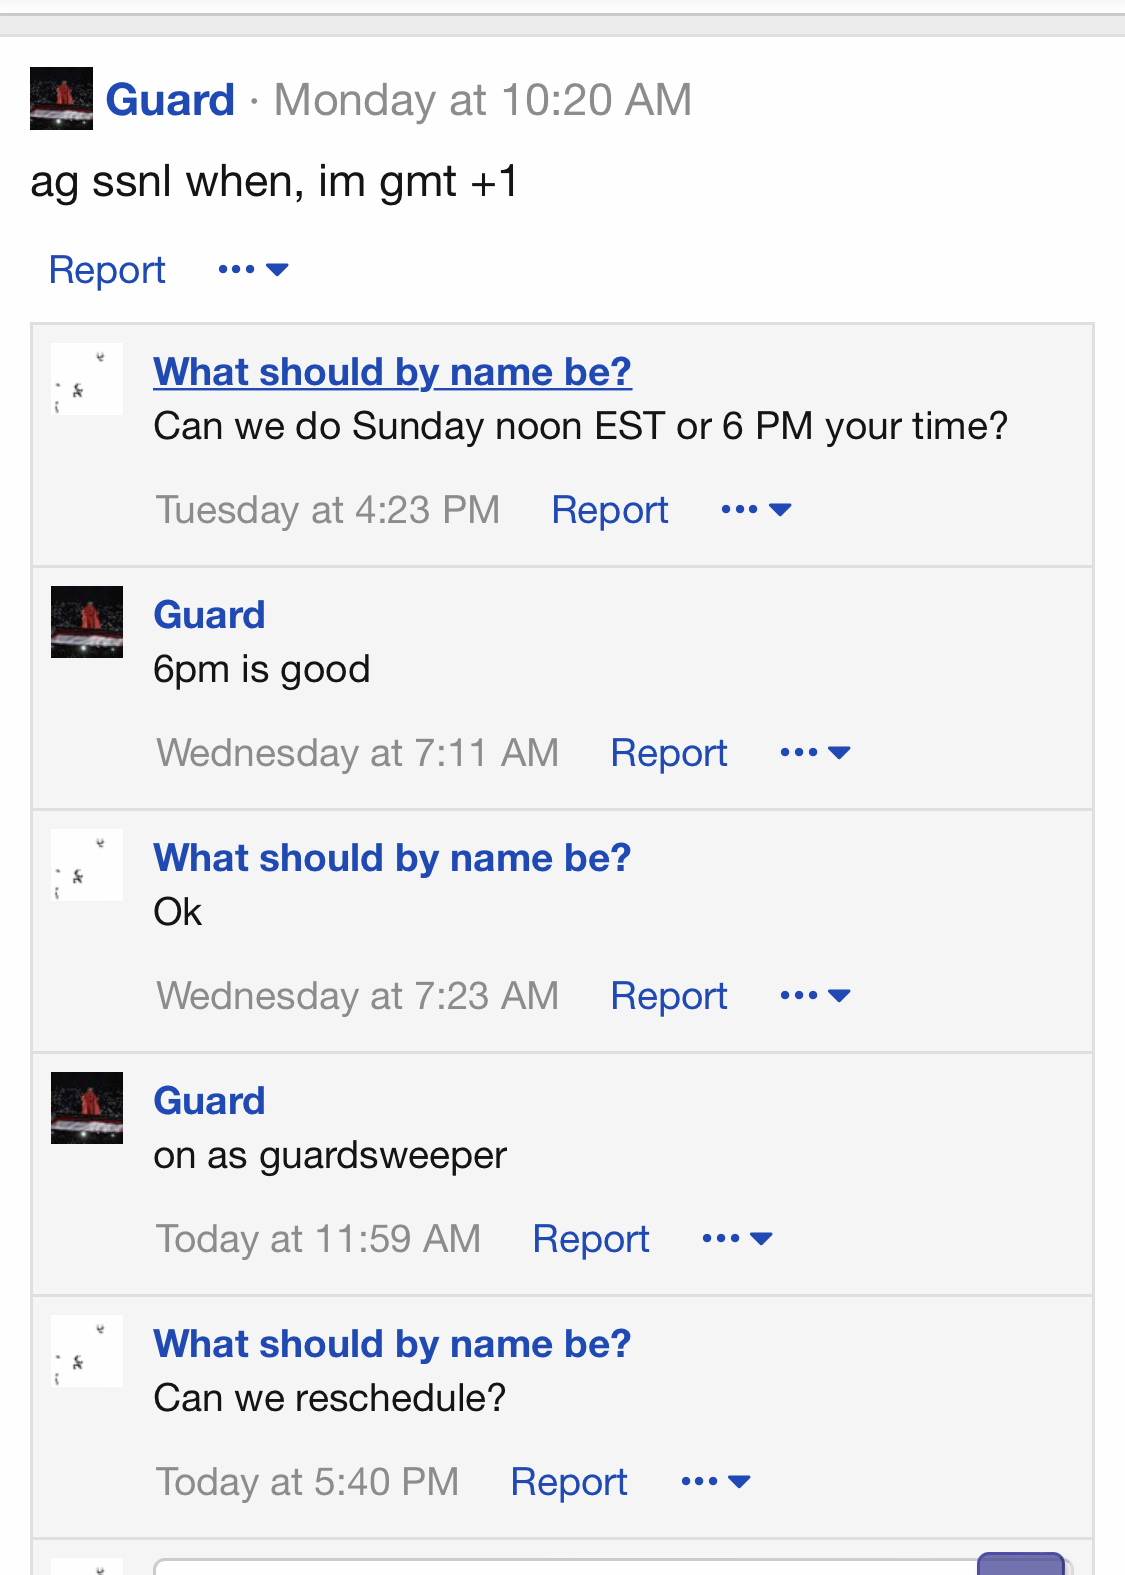Report the Wednesday 7:23 AM comment
Image resolution: width=1125 pixels, height=1575 pixels.
coord(669,996)
